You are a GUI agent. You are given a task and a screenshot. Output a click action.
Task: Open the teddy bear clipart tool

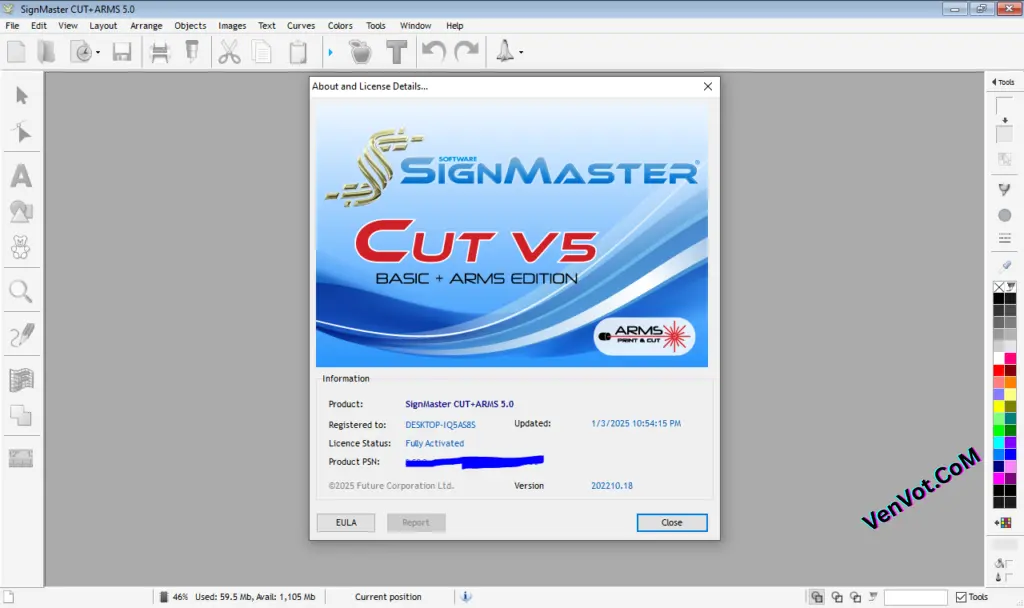coord(21,248)
